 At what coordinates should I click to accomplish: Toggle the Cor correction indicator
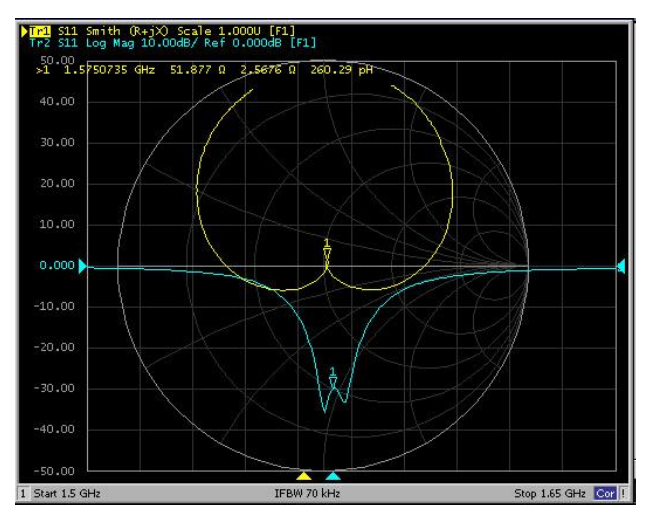click(606, 494)
